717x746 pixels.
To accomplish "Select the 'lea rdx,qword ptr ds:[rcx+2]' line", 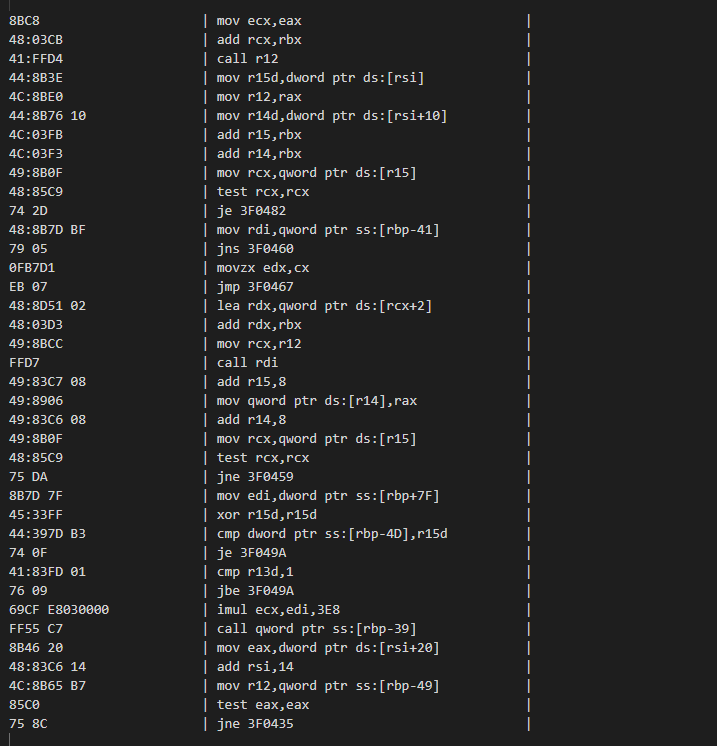I will [x=324, y=306].
